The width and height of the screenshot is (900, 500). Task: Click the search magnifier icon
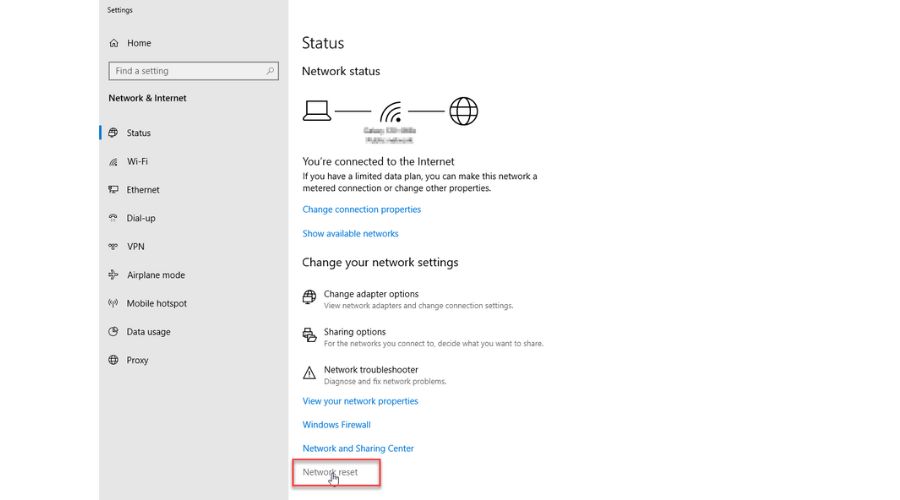coord(270,71)
